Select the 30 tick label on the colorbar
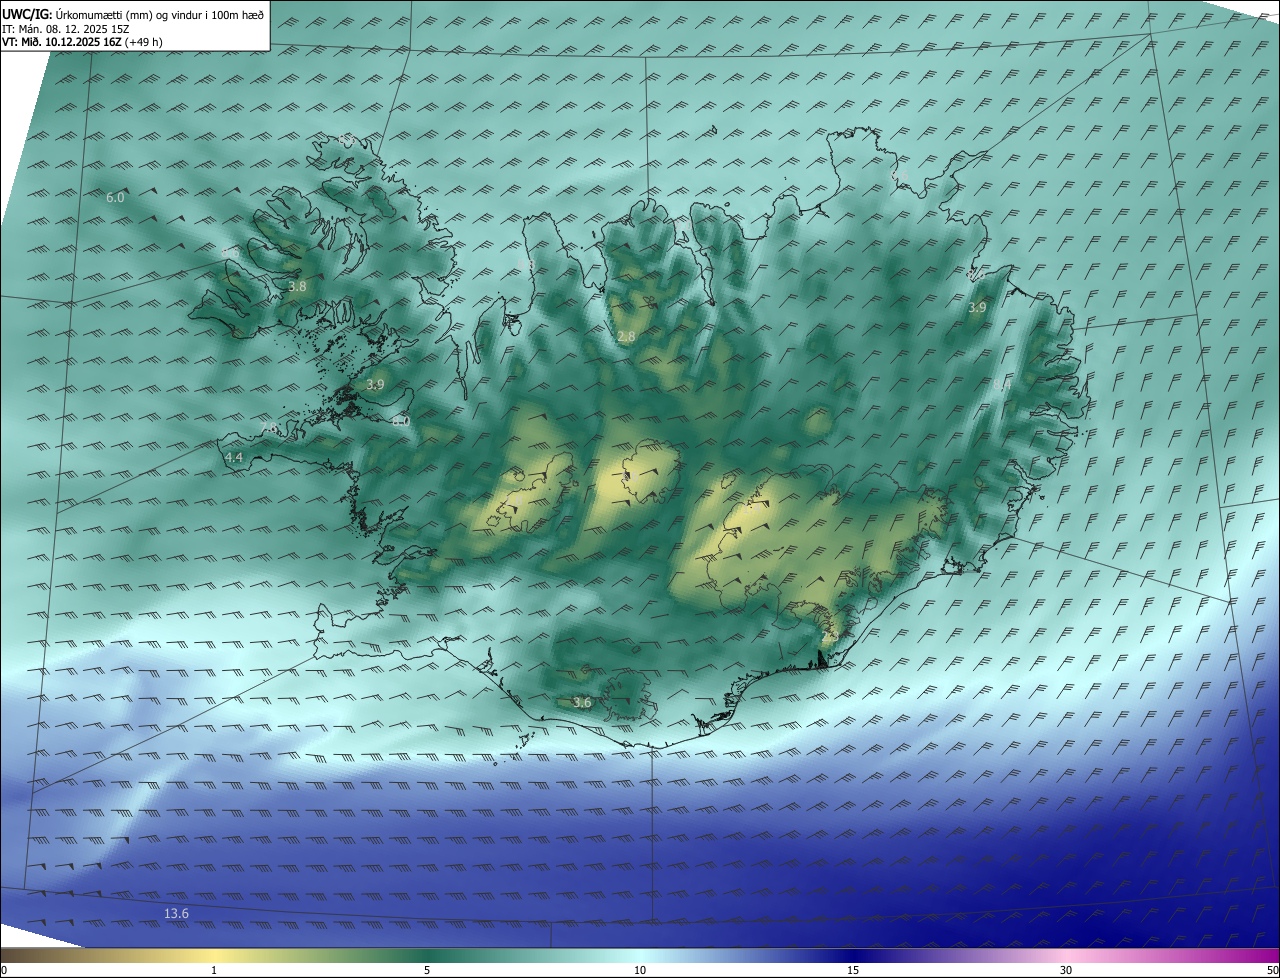 coord(1066,970)
